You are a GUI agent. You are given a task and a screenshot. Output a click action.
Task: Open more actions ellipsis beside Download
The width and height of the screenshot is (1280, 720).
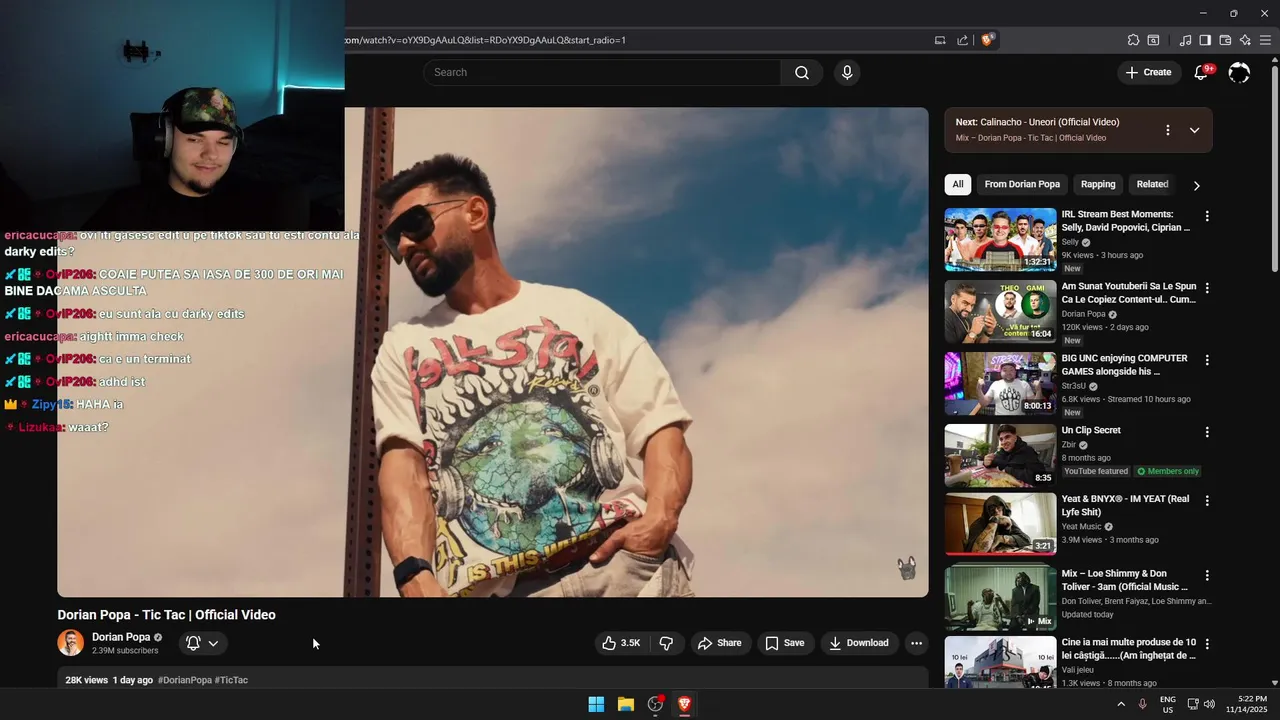tap(916, 643)
